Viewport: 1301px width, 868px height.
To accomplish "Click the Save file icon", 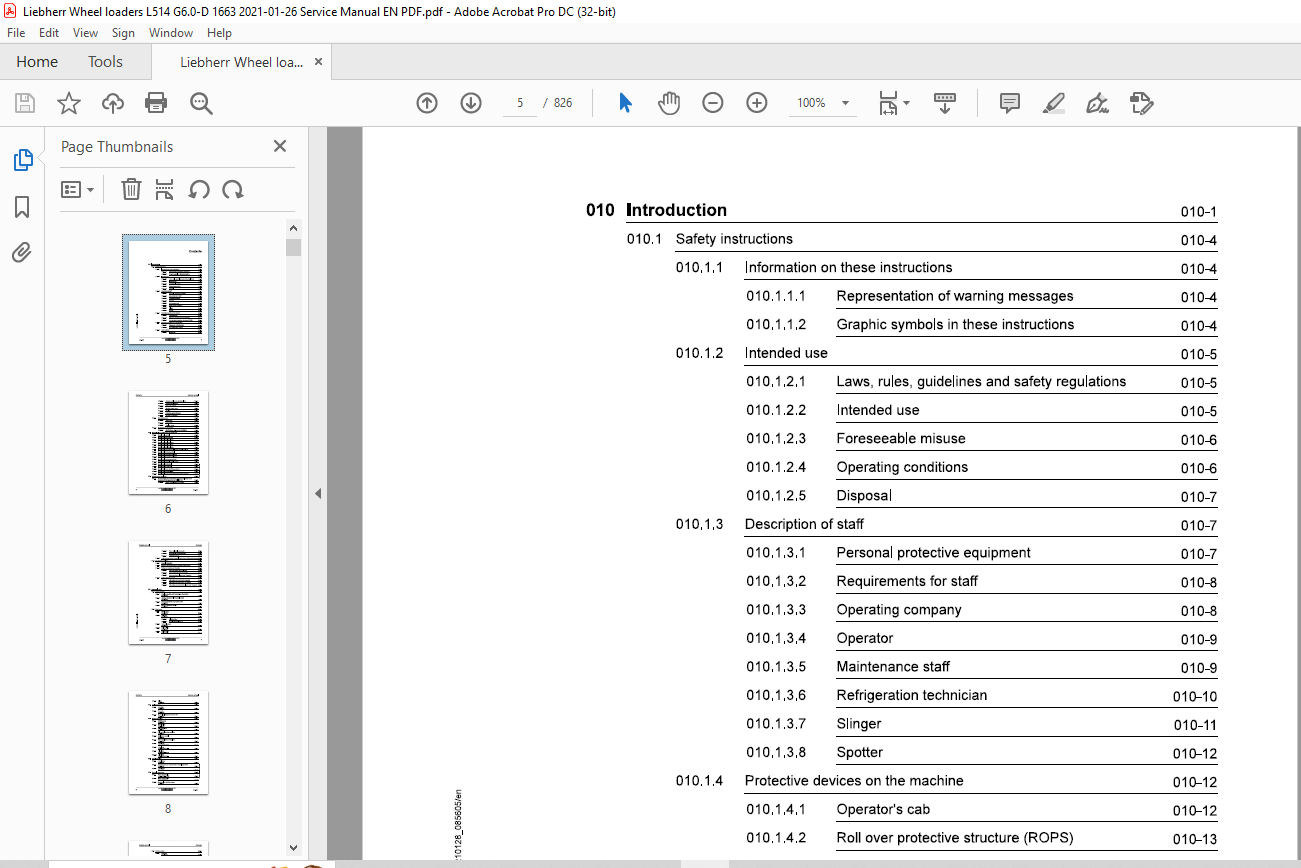I will [25, 103].
